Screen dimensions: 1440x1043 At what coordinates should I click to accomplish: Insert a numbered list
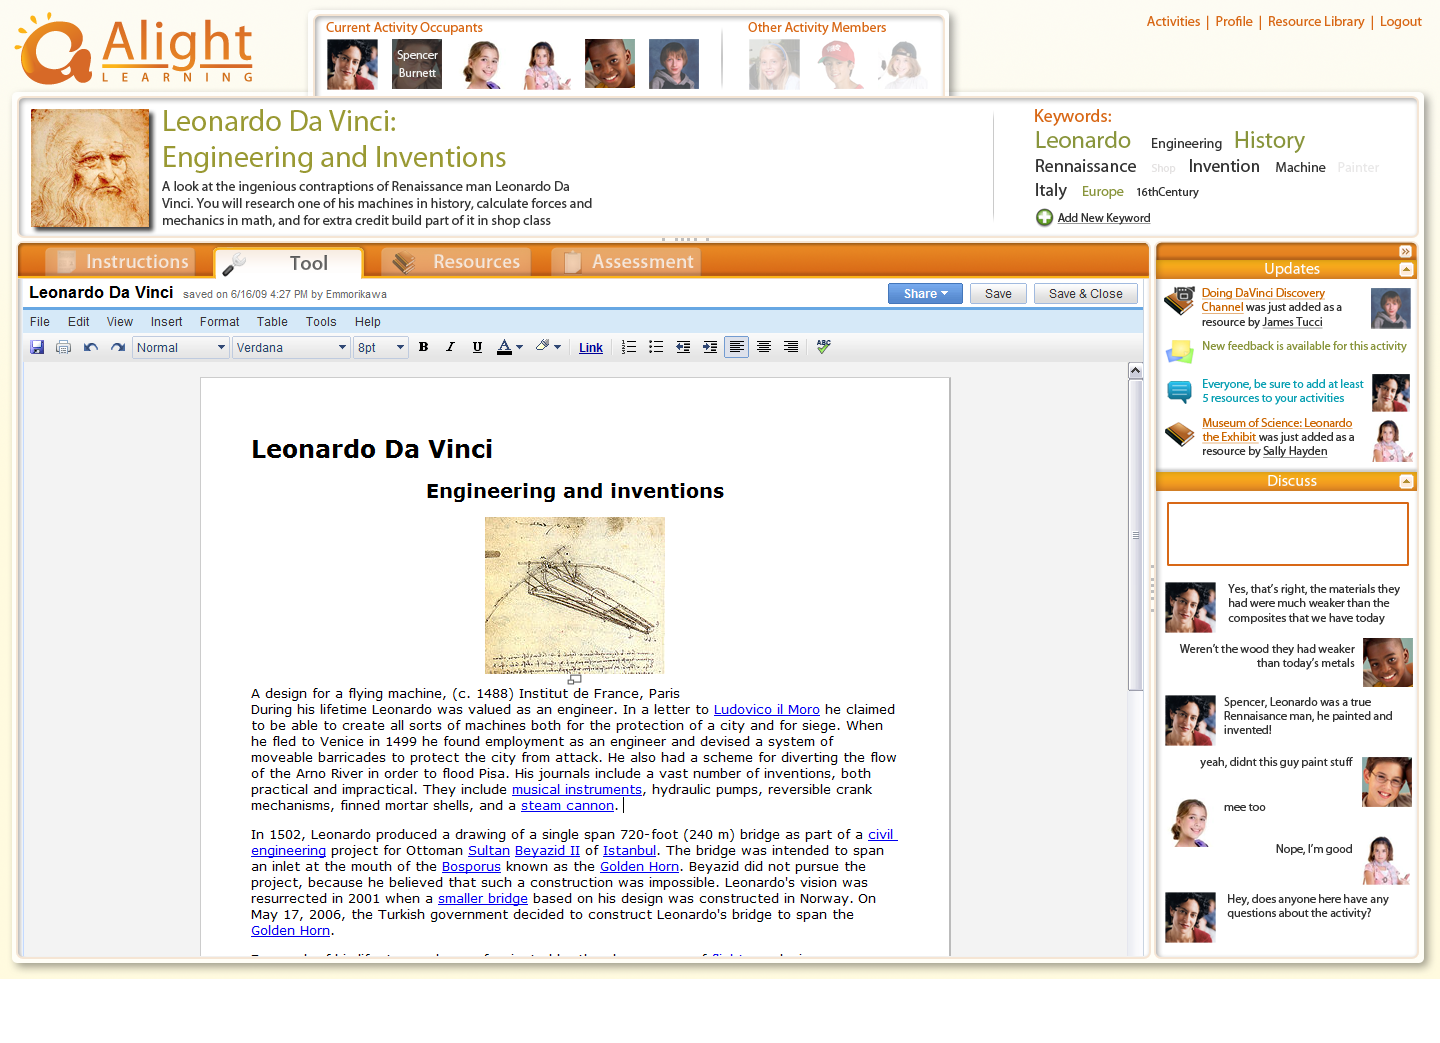pyautogui.click(x=629, y=347)
